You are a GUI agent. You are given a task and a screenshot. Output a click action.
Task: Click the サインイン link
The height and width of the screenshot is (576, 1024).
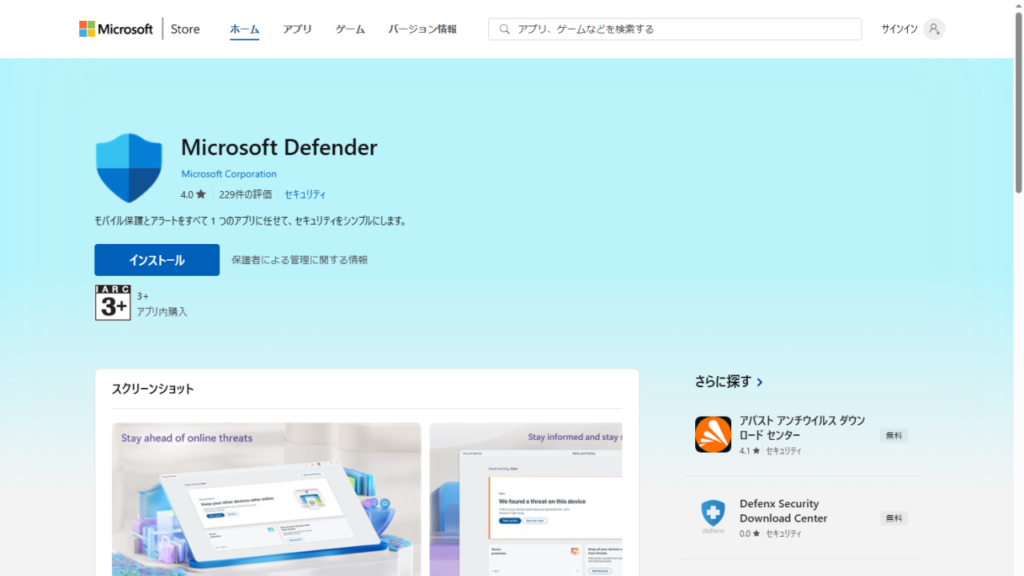(899, 29)
